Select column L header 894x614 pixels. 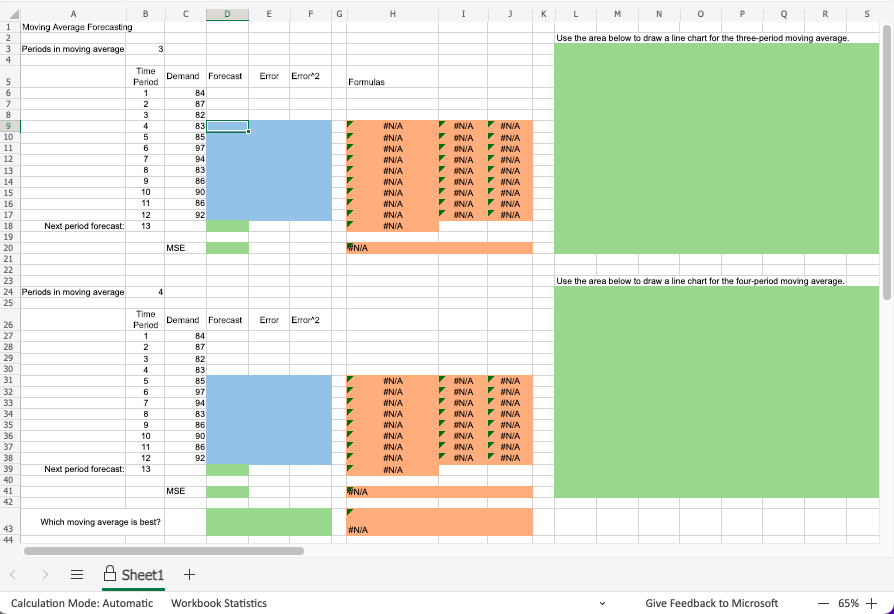point(575,14)
